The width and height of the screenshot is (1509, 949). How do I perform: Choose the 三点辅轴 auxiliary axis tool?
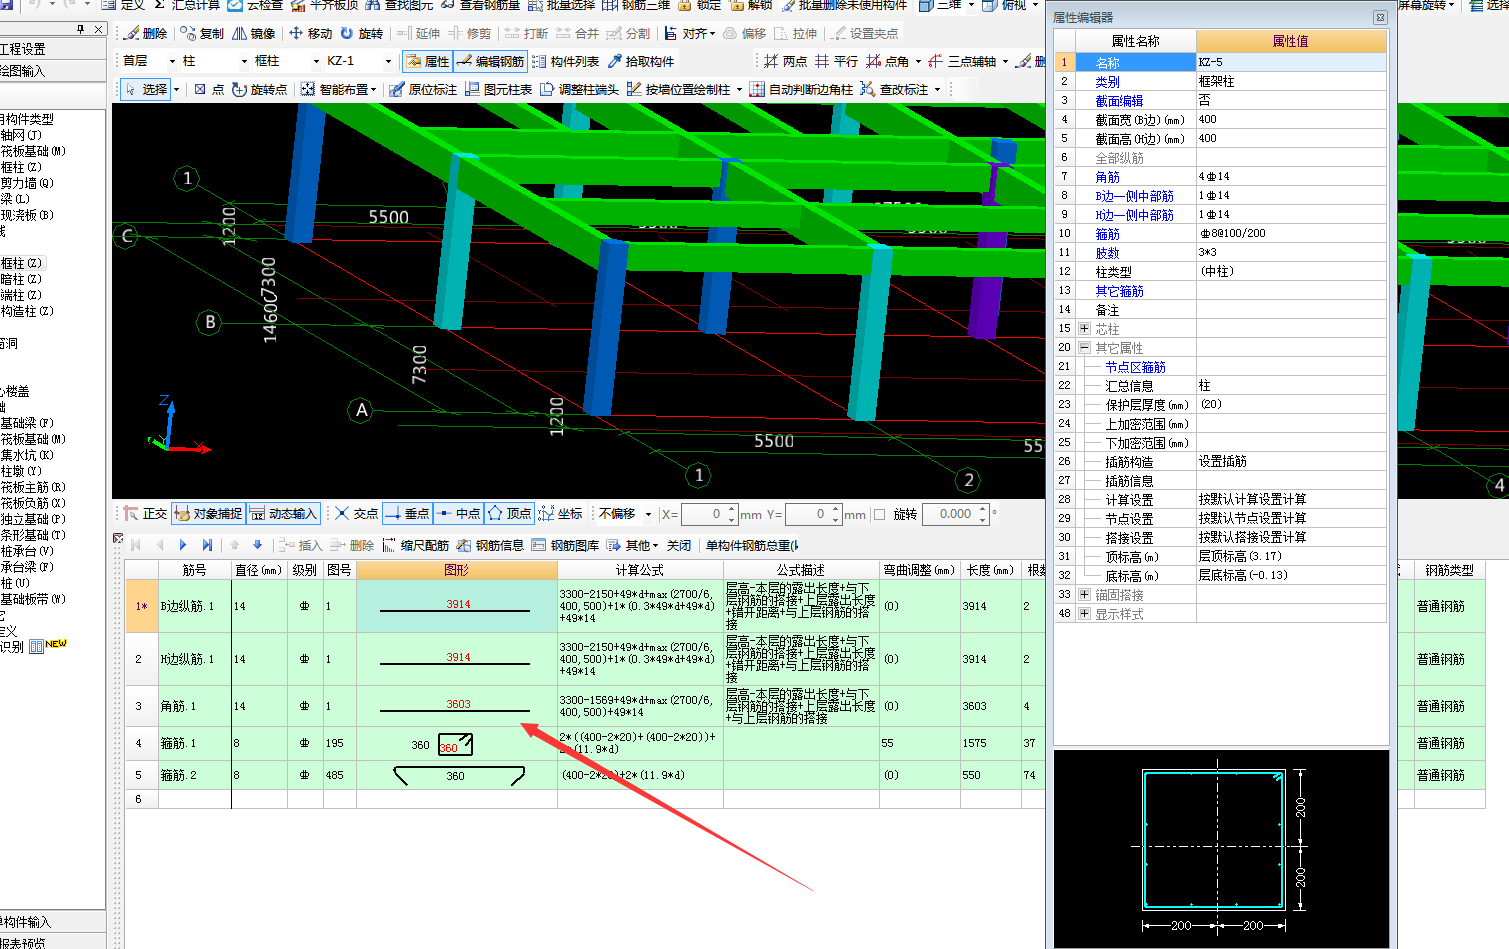[962, 61]
